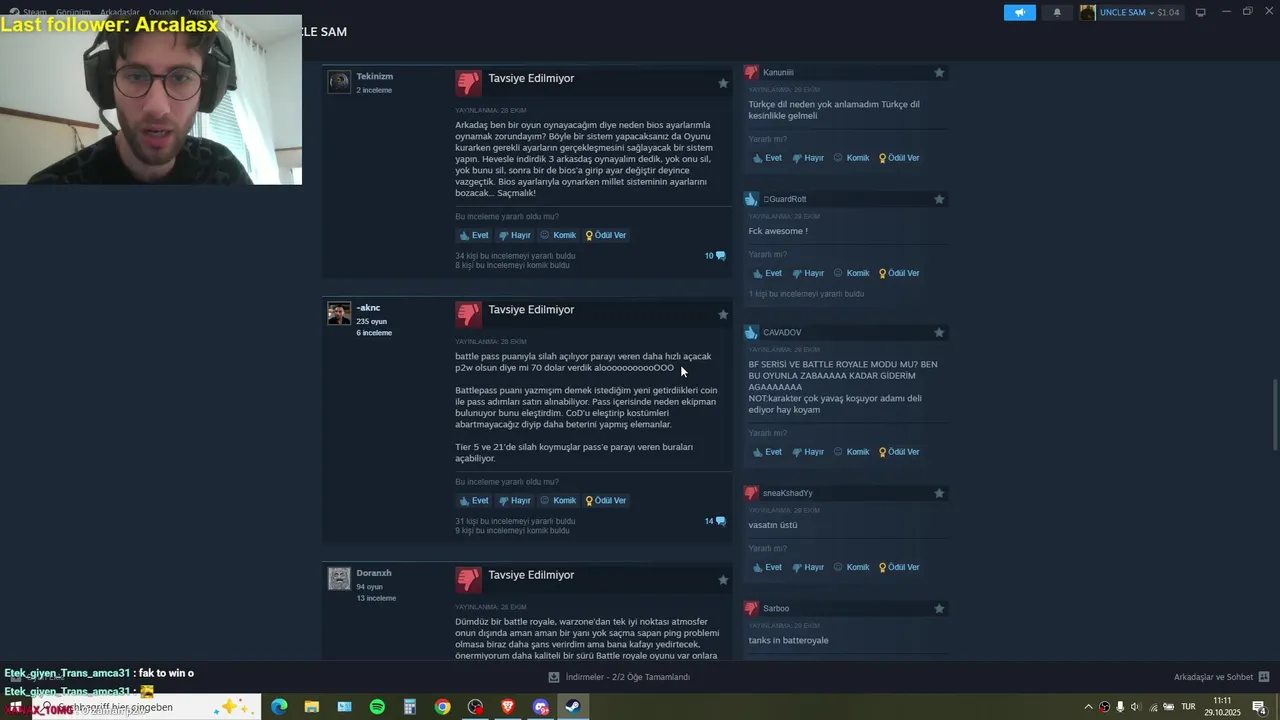The height and width of the screenshot is (720, 1280).
Task: Open Kanuniiii's profile name
Action: (x=778, y=72)
